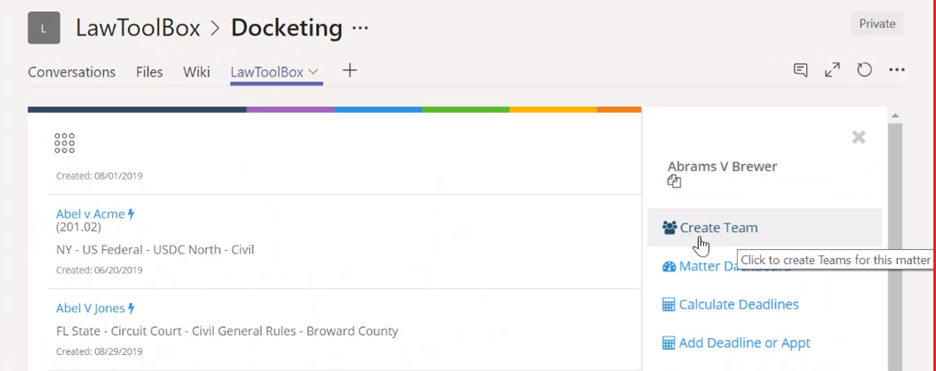Click the LawToolBox team avatar icon
Image resolution: width=936 pixels, height=371 pixels.
(x=44, y=27)
